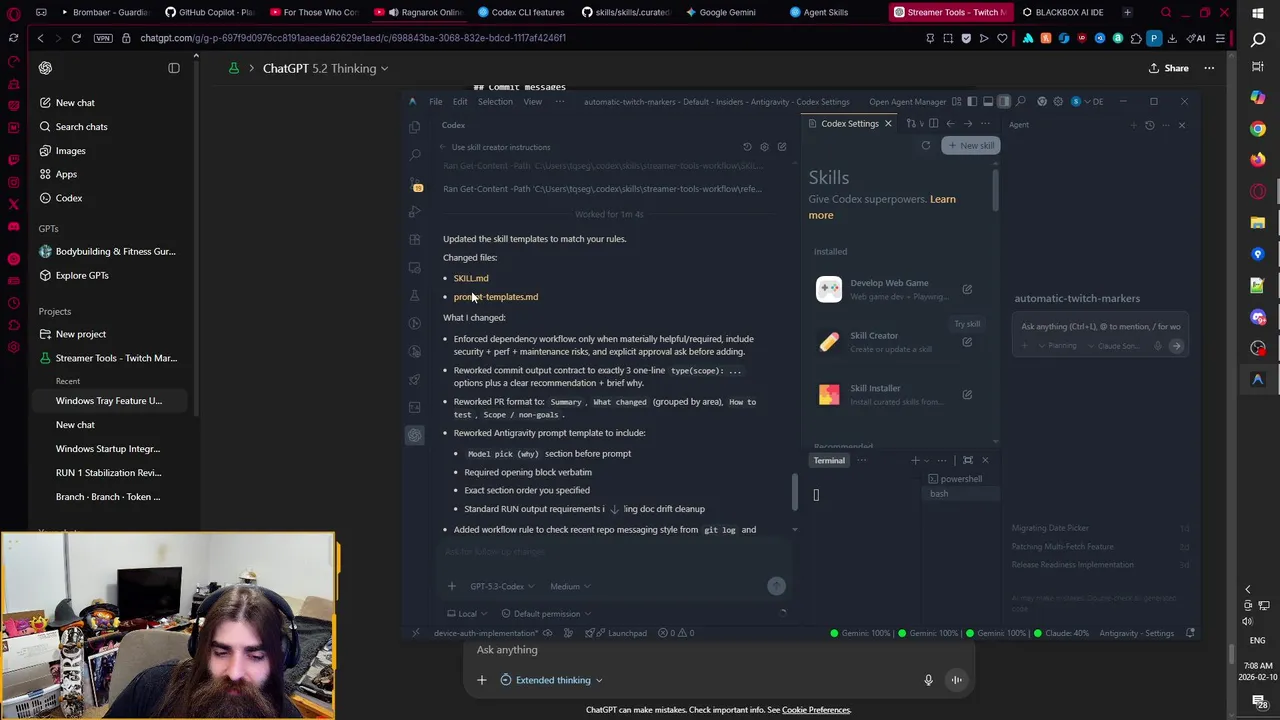Open Bodybuilding & Fitness Guru GPT
Screen dimensions: 1280x720
click(115, 251)
